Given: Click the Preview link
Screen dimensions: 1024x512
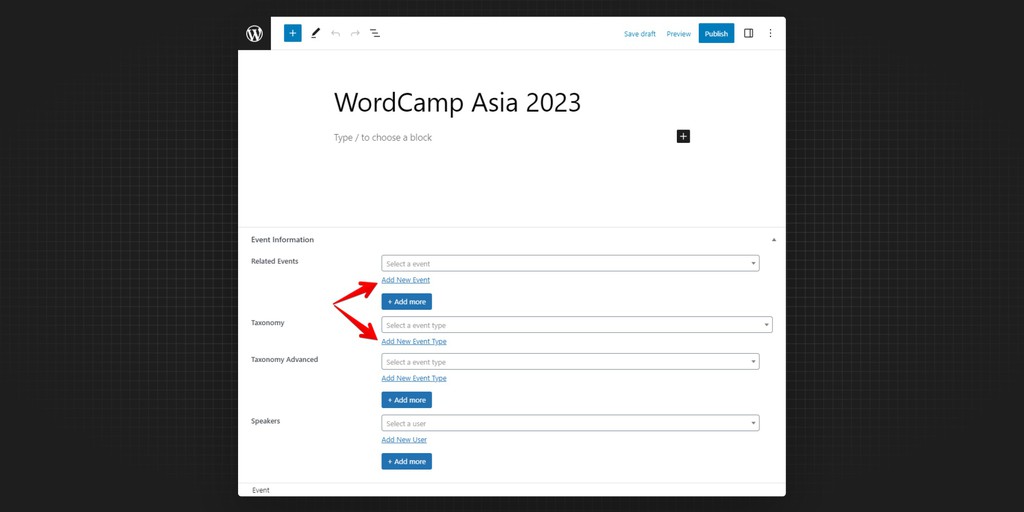Looking at the screenshot, I should pos(679,34).
